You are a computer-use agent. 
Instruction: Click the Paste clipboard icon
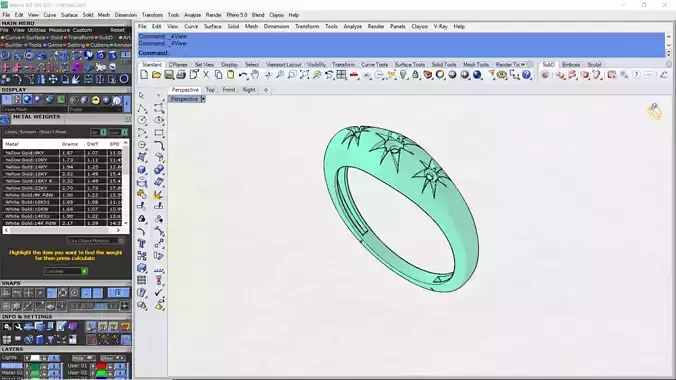[x=231, y=75]
